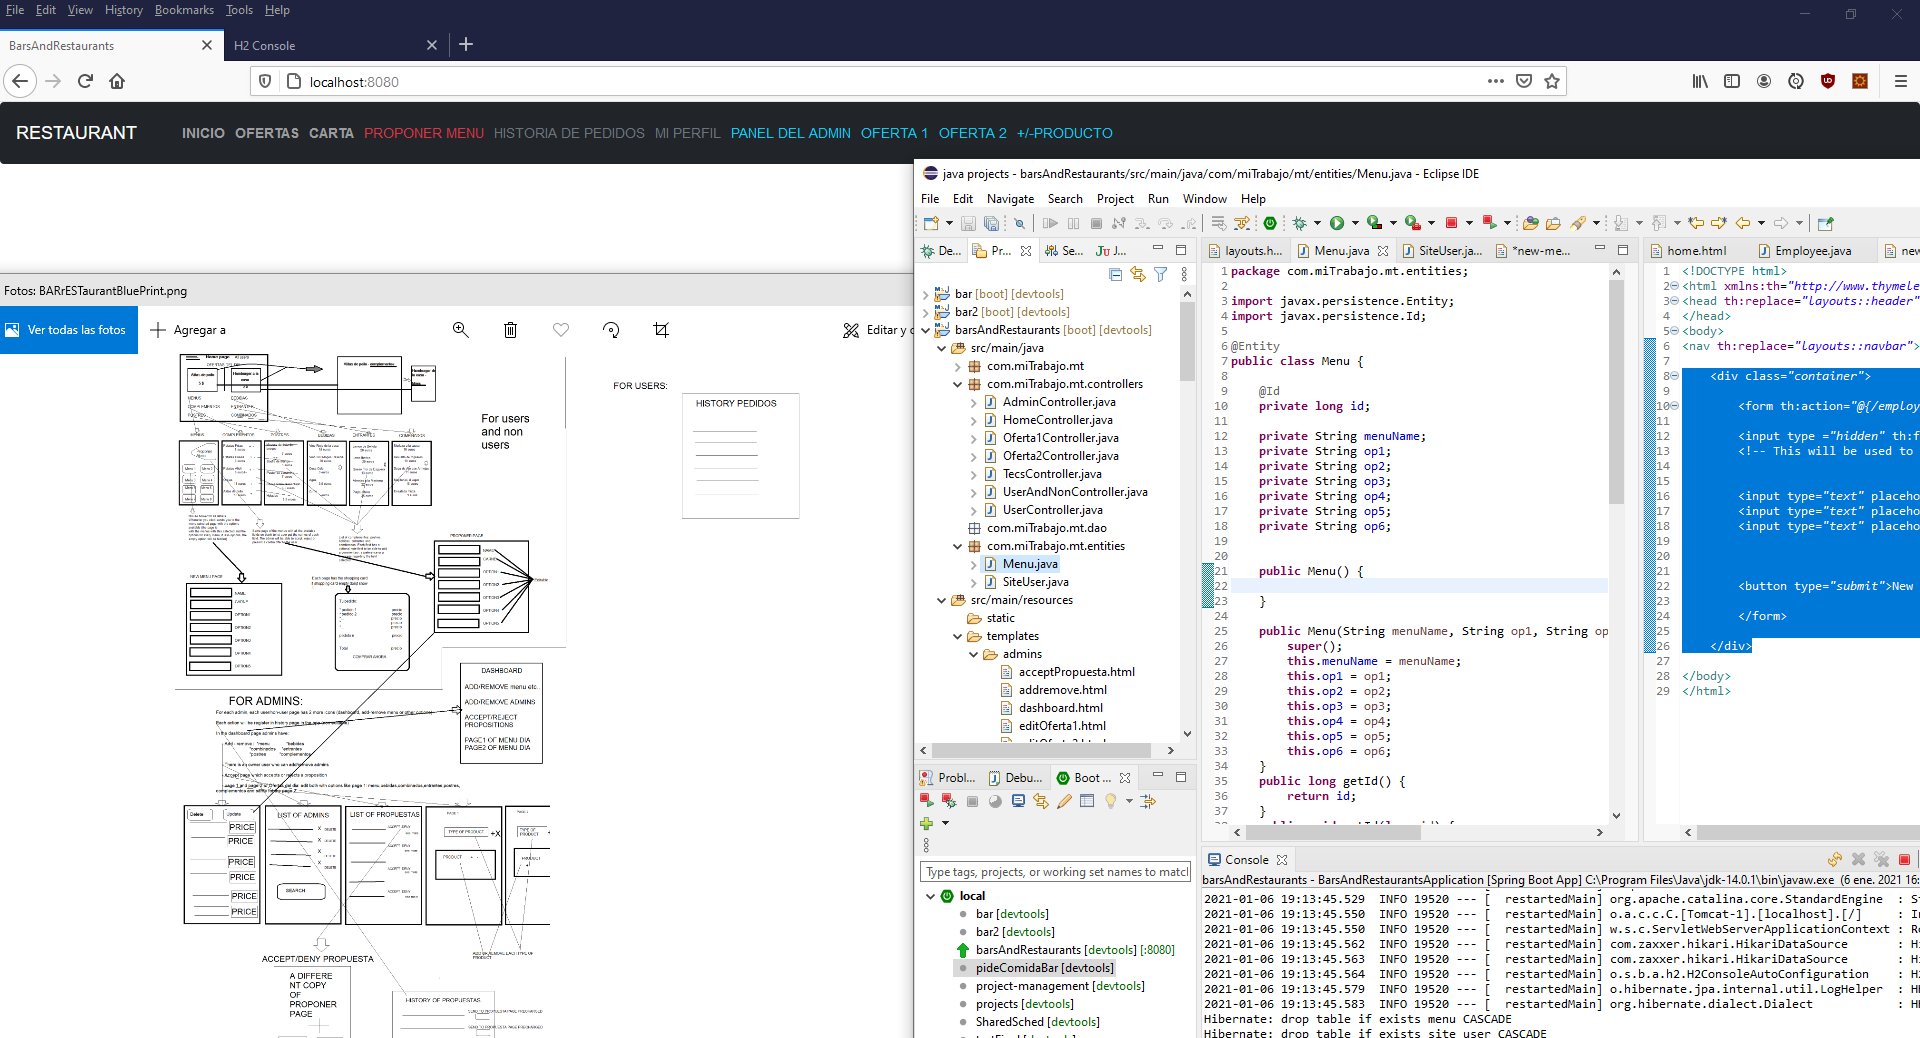Image resolution: width=1920 pixels, height=1038 pixels.
Task: Open the Navigate menu in Eclipse
Action: pyautogui.click(x=1010, y=199)
